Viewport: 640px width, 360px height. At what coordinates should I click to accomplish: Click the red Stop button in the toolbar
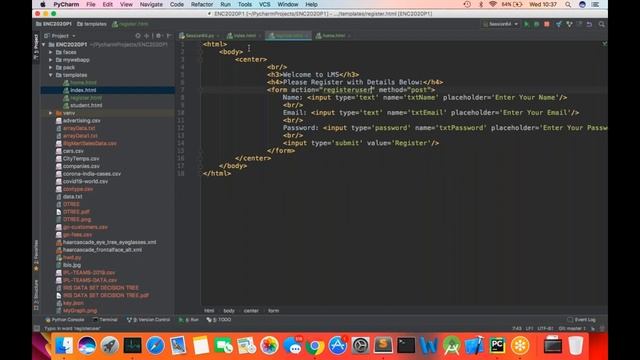547,24
